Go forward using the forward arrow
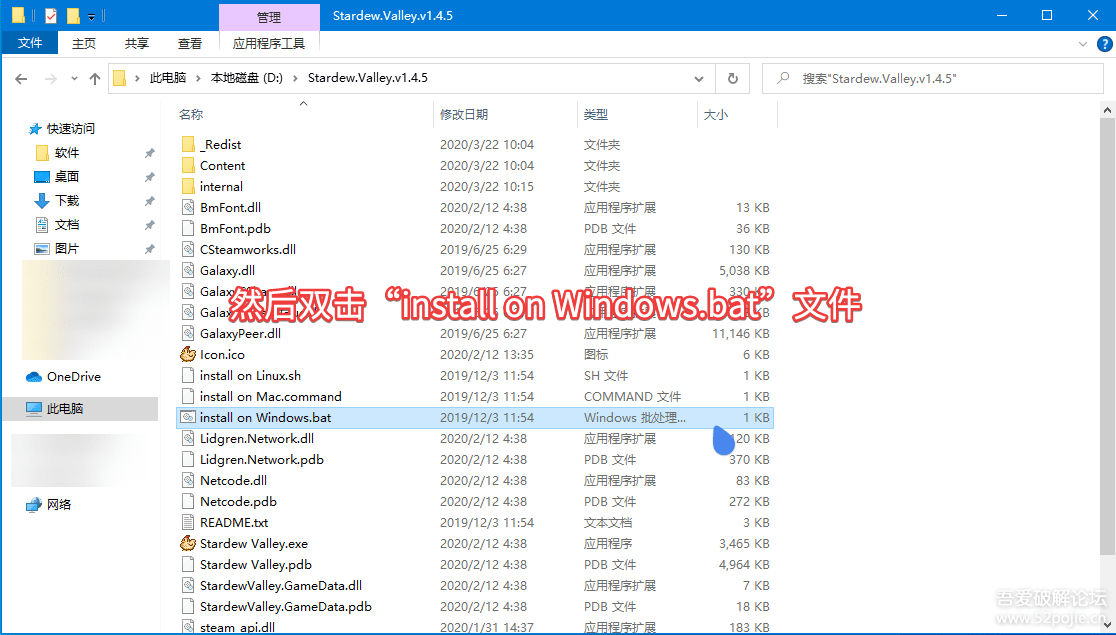This screenshot has height=635, width=1116. tap(51, 78)
